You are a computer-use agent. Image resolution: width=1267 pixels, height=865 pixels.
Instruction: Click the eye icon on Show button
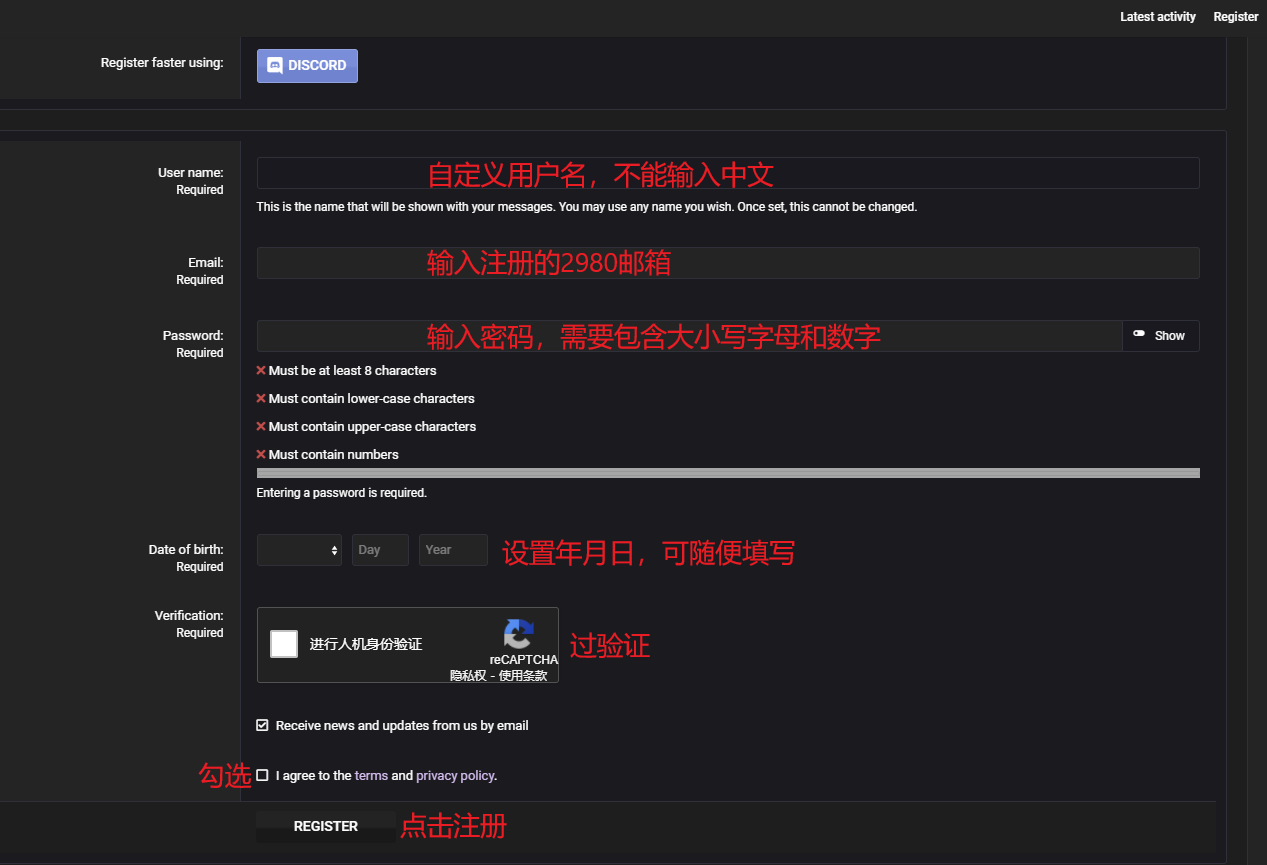[x=1141, y=335]
